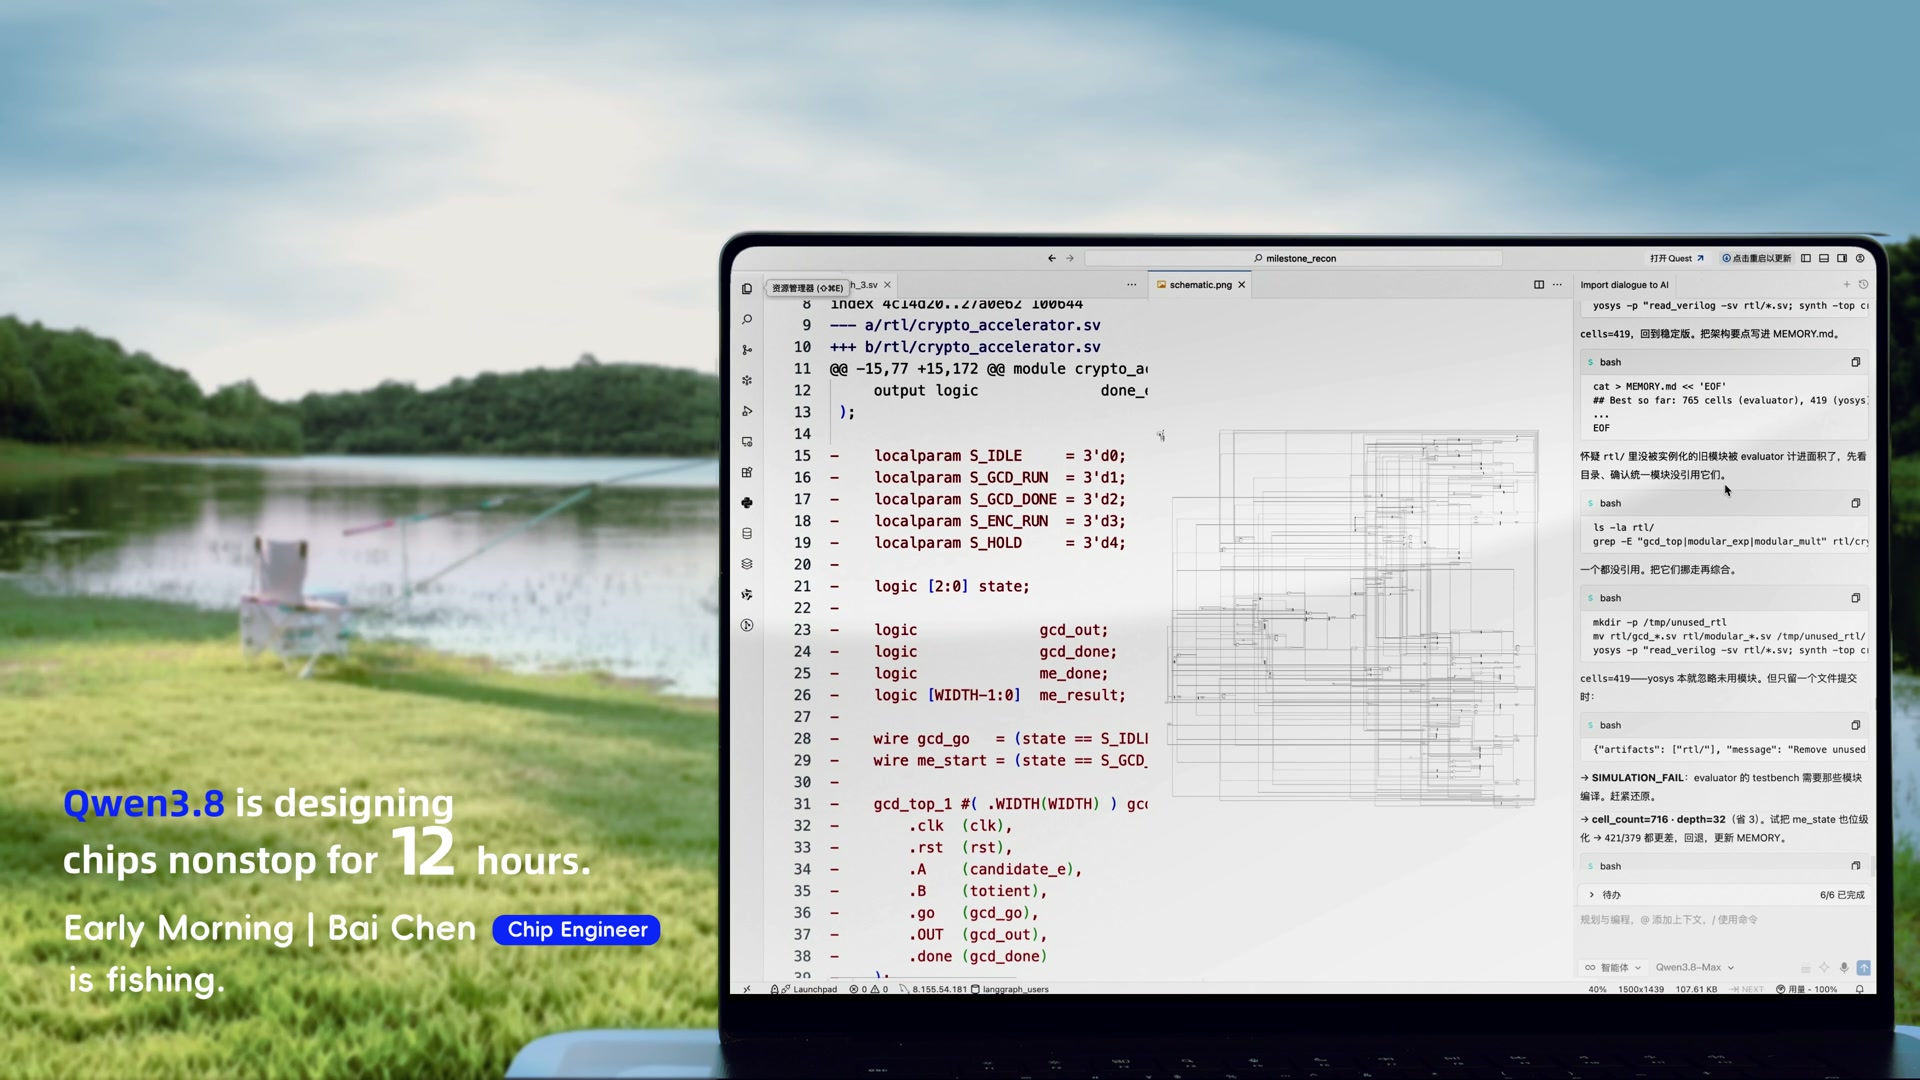Viewport: 1920px width, 1080px height.
Task: Navigate forward with the right arrow
Action: tap(1070, 258)
